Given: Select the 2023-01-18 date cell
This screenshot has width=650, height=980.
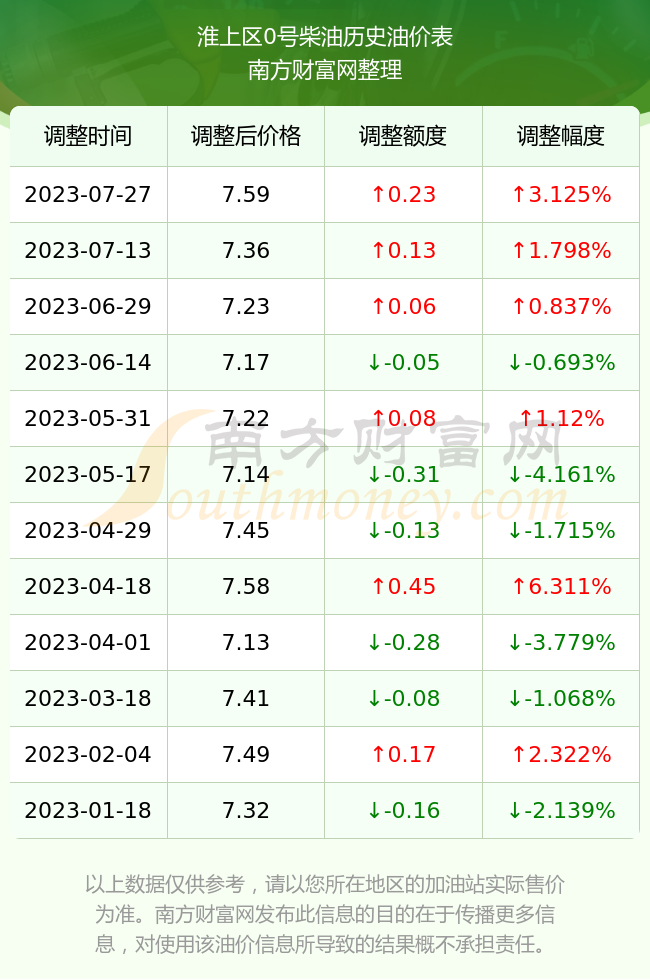Looking at the screenshot, I should pos(88,811).
